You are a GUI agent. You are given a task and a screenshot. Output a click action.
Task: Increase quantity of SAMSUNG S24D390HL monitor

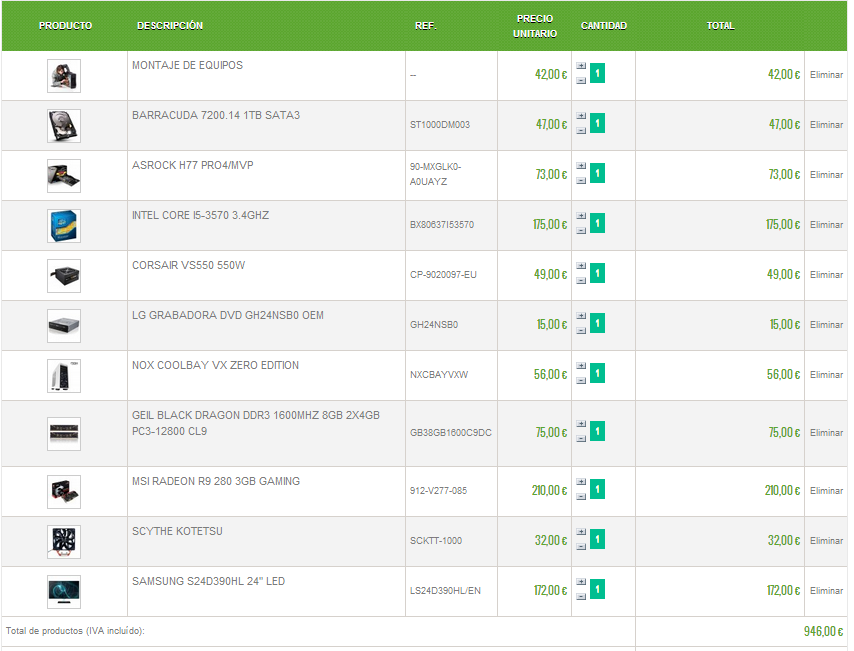[581, 583]
